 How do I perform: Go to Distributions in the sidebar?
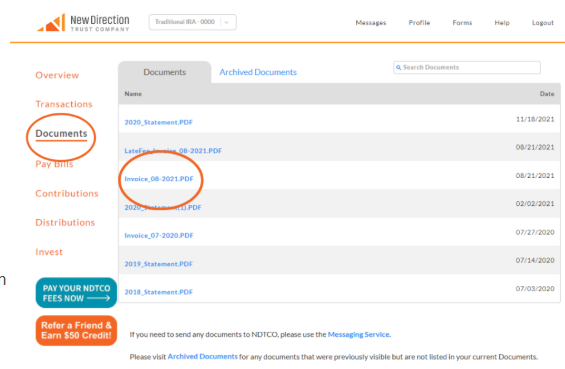tap(65, 222)
